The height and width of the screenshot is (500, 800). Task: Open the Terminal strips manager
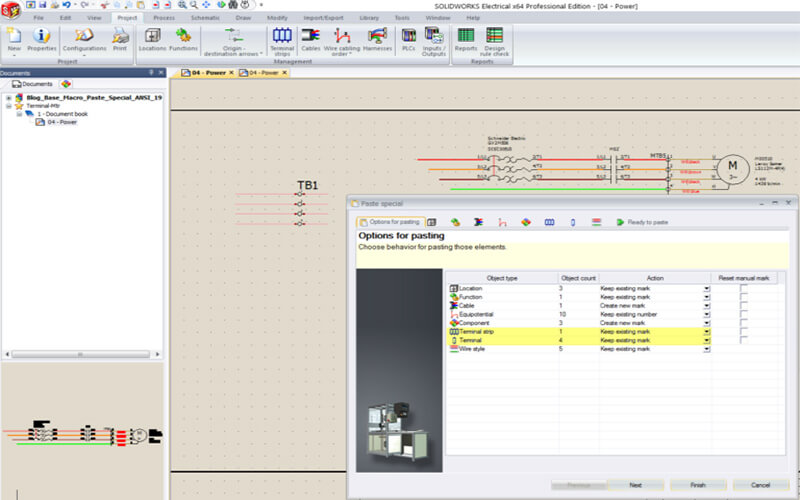point(282,40)
